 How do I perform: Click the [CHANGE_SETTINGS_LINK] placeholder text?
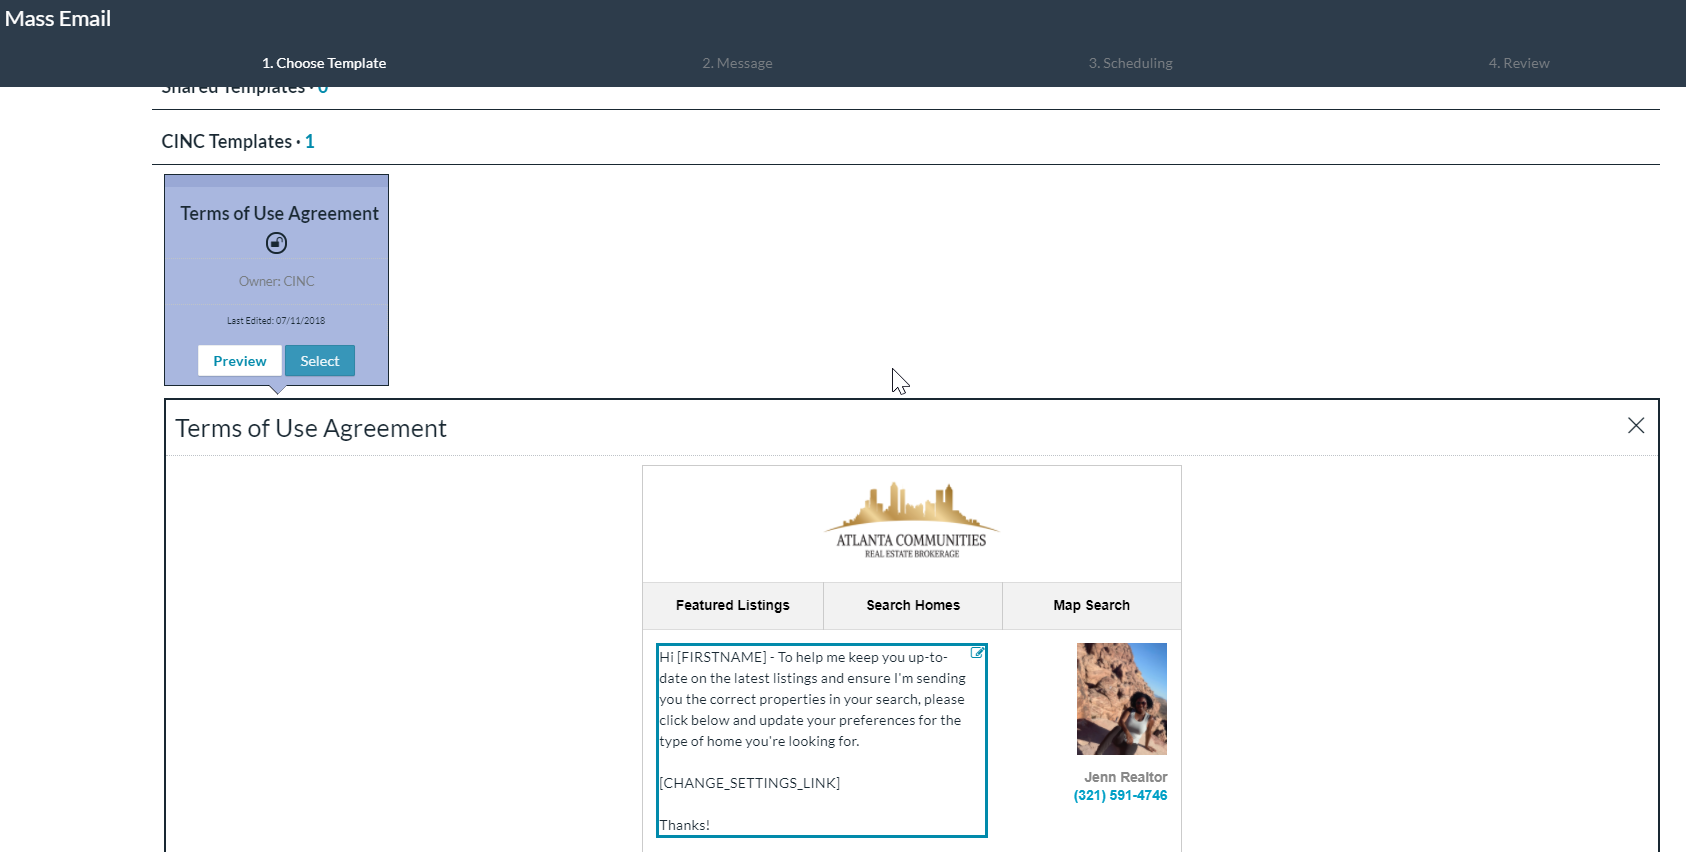(750, 783)
